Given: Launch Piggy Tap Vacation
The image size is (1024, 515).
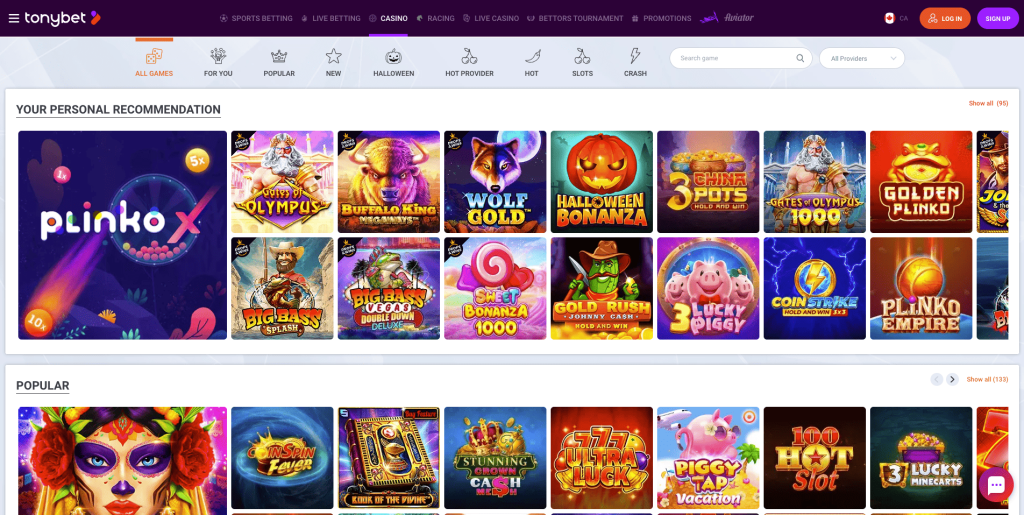Looking at the screenshot, I should point(708,458).
